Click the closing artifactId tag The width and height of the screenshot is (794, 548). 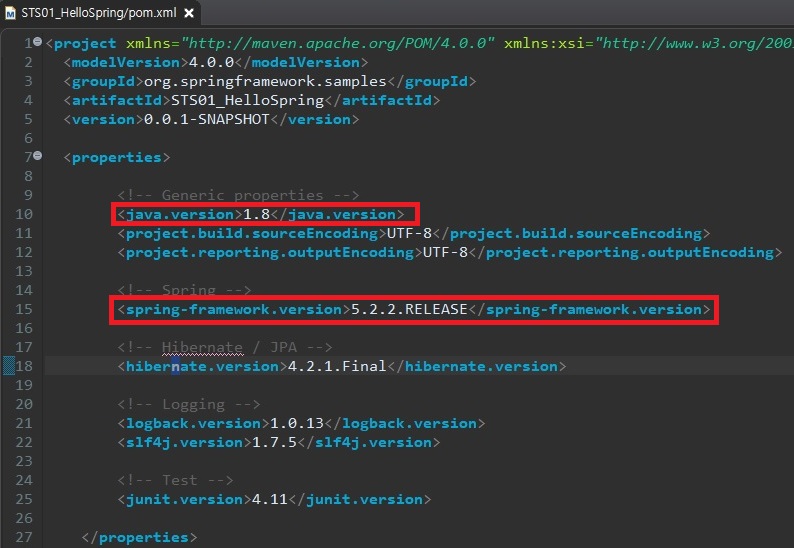coord(382,100)
